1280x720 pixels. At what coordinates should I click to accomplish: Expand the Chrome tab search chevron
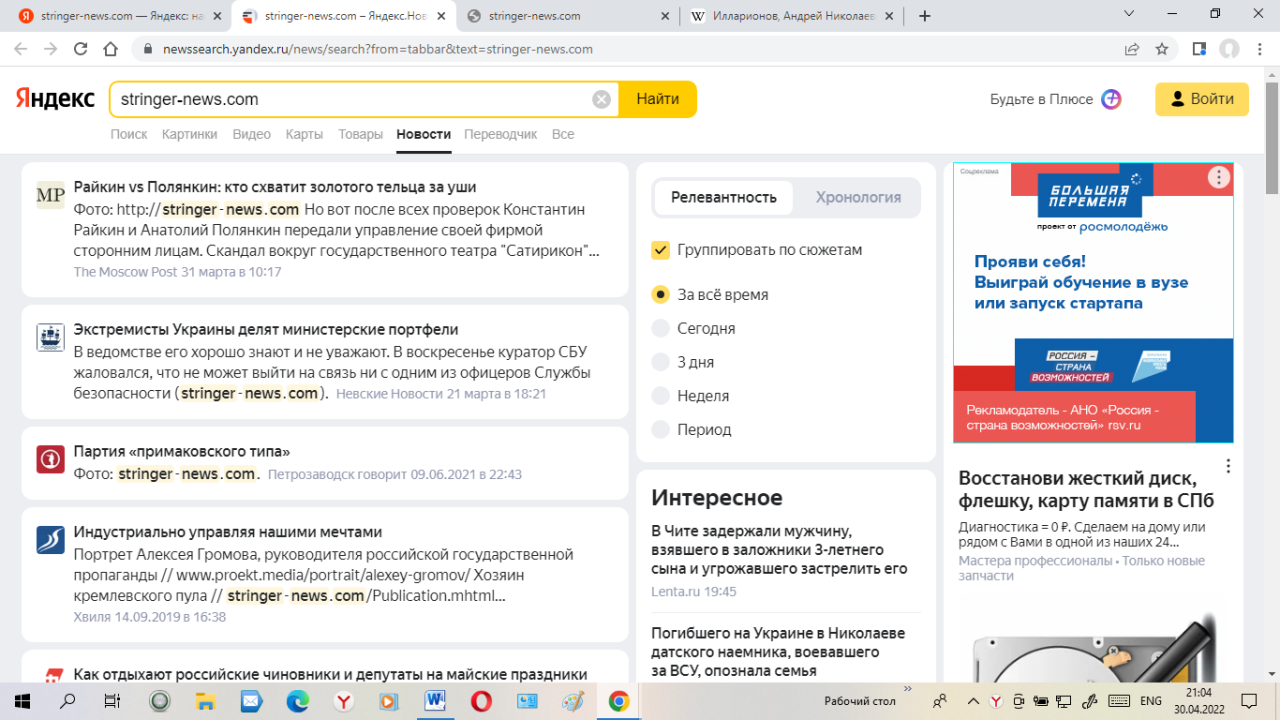click(x=1129, y=14)
